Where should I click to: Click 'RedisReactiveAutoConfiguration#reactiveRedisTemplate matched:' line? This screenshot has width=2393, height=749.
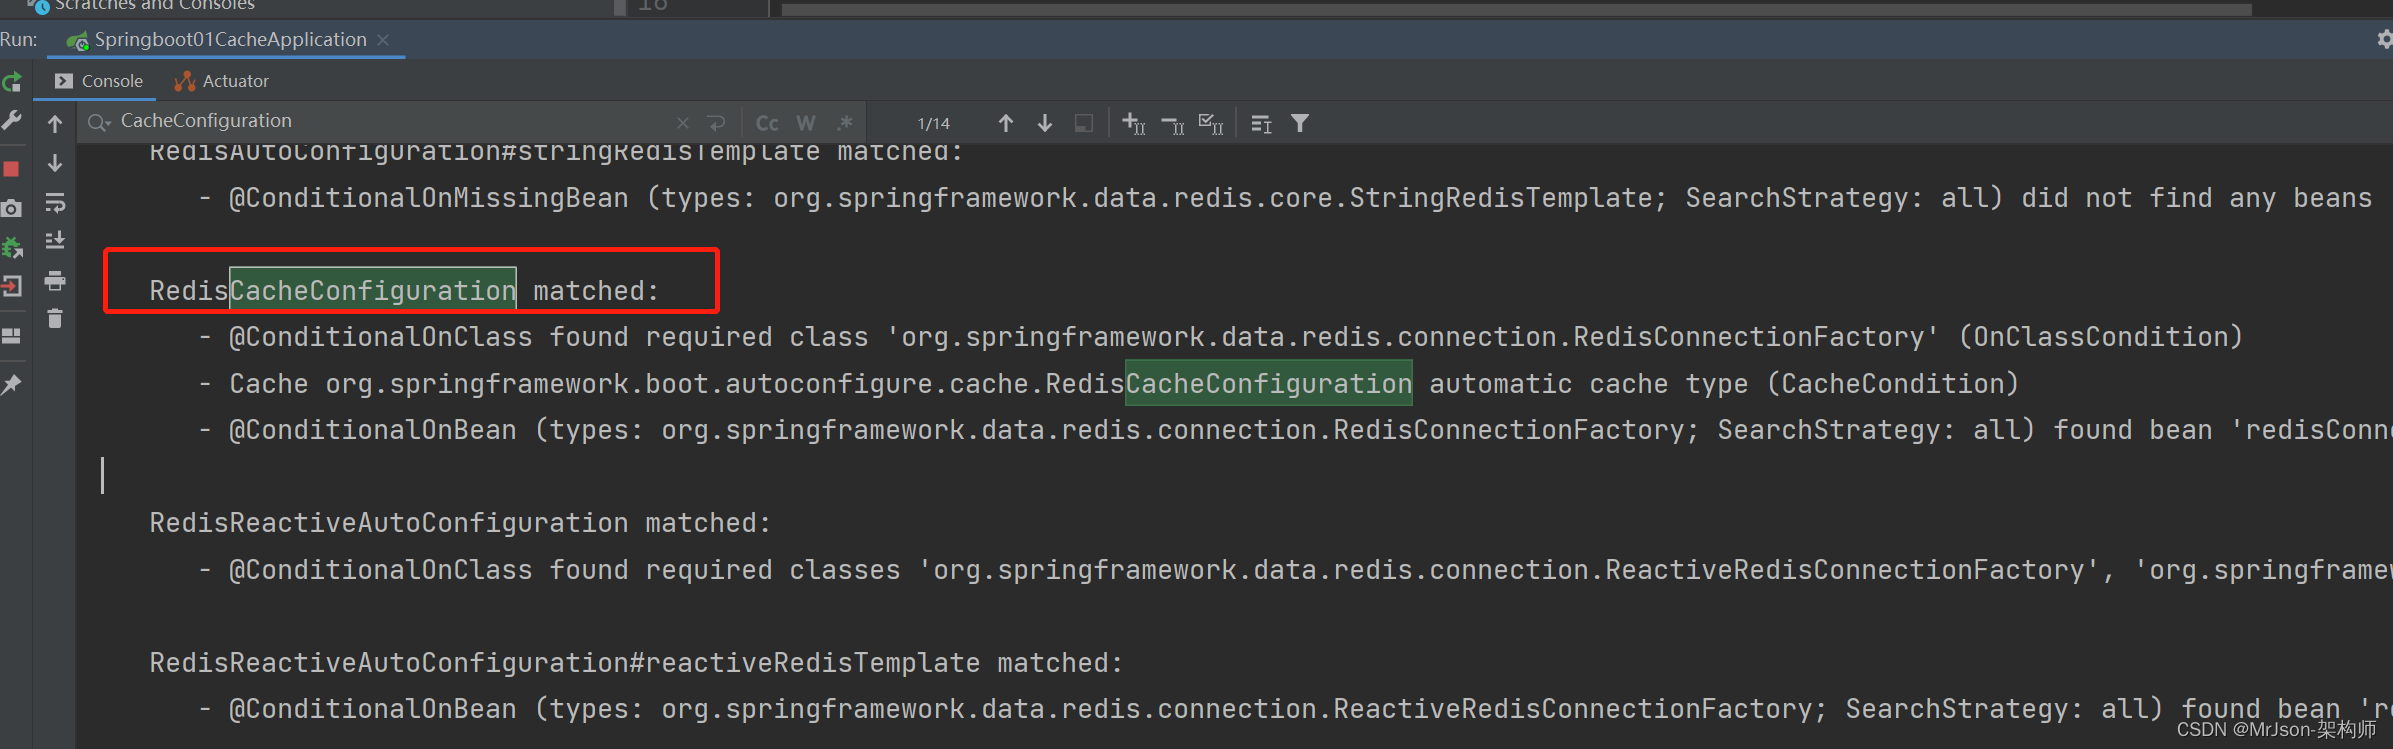pos(636,663)
